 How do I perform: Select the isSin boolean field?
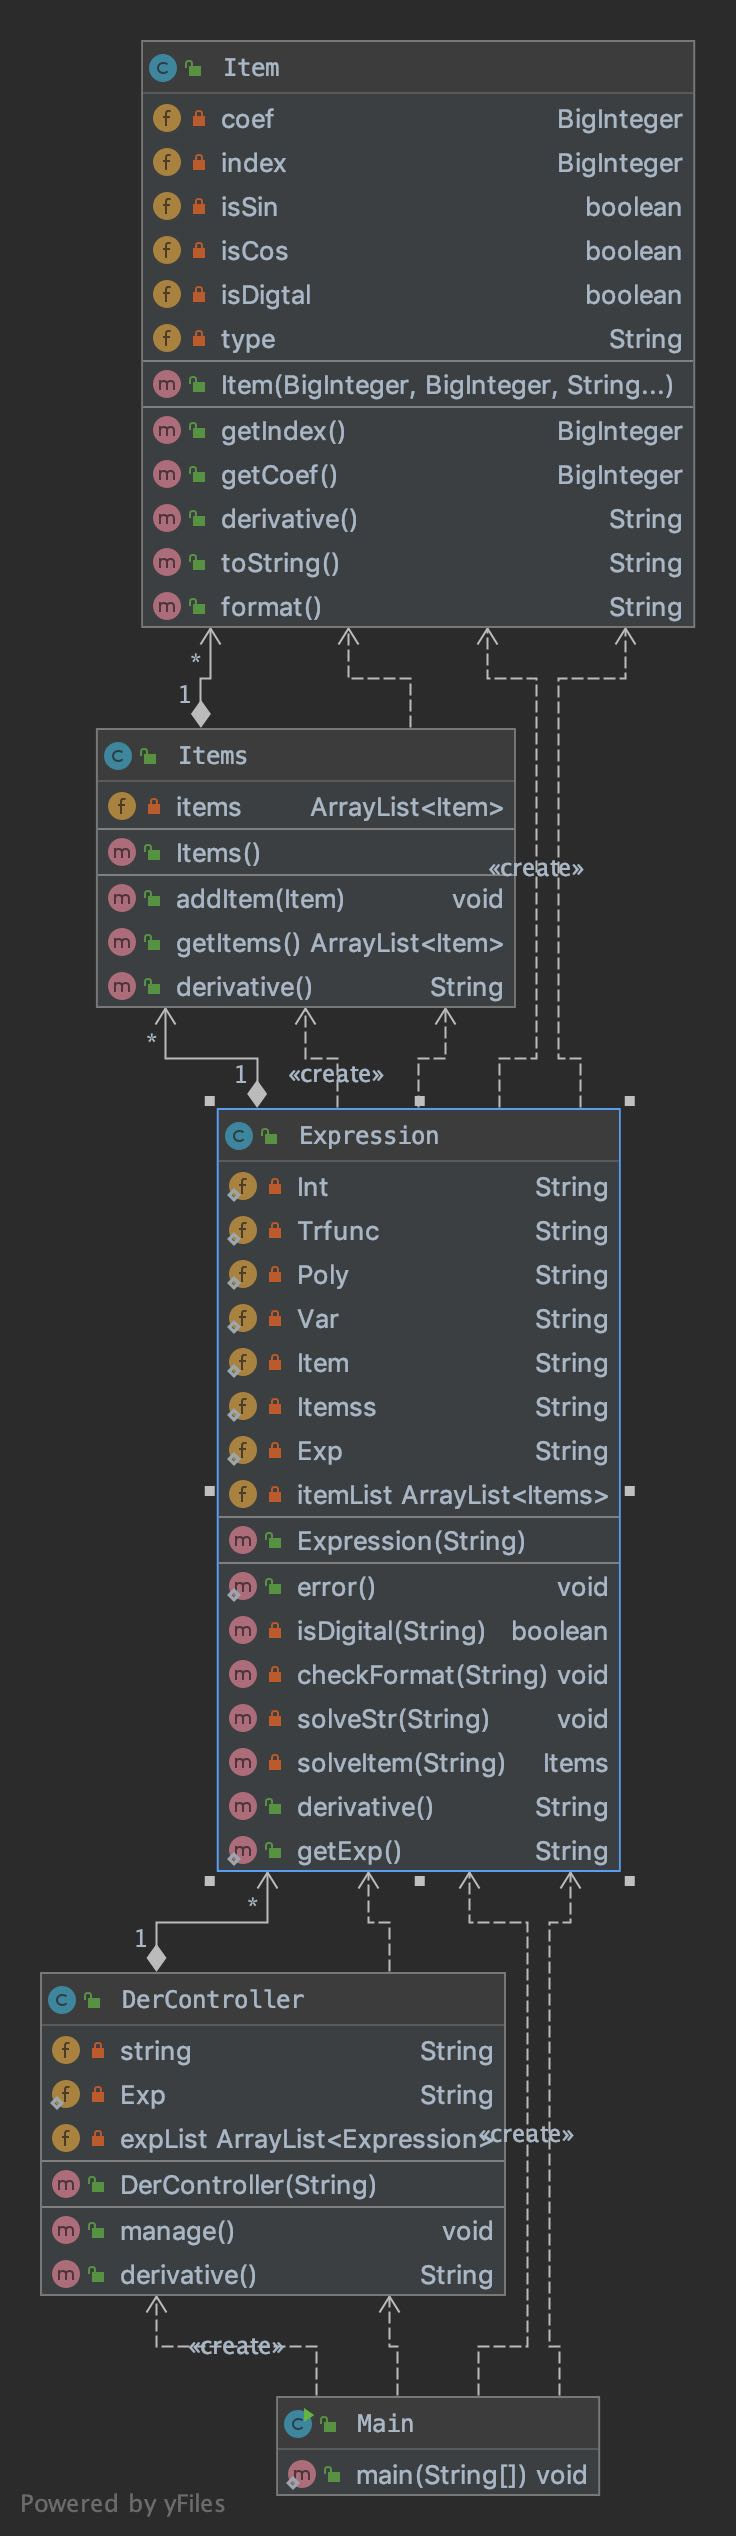pos(417,207)
